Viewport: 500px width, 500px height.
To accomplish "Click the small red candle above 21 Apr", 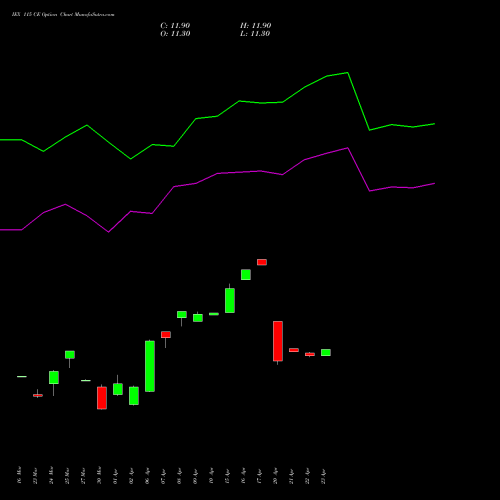I will (294, 350).
